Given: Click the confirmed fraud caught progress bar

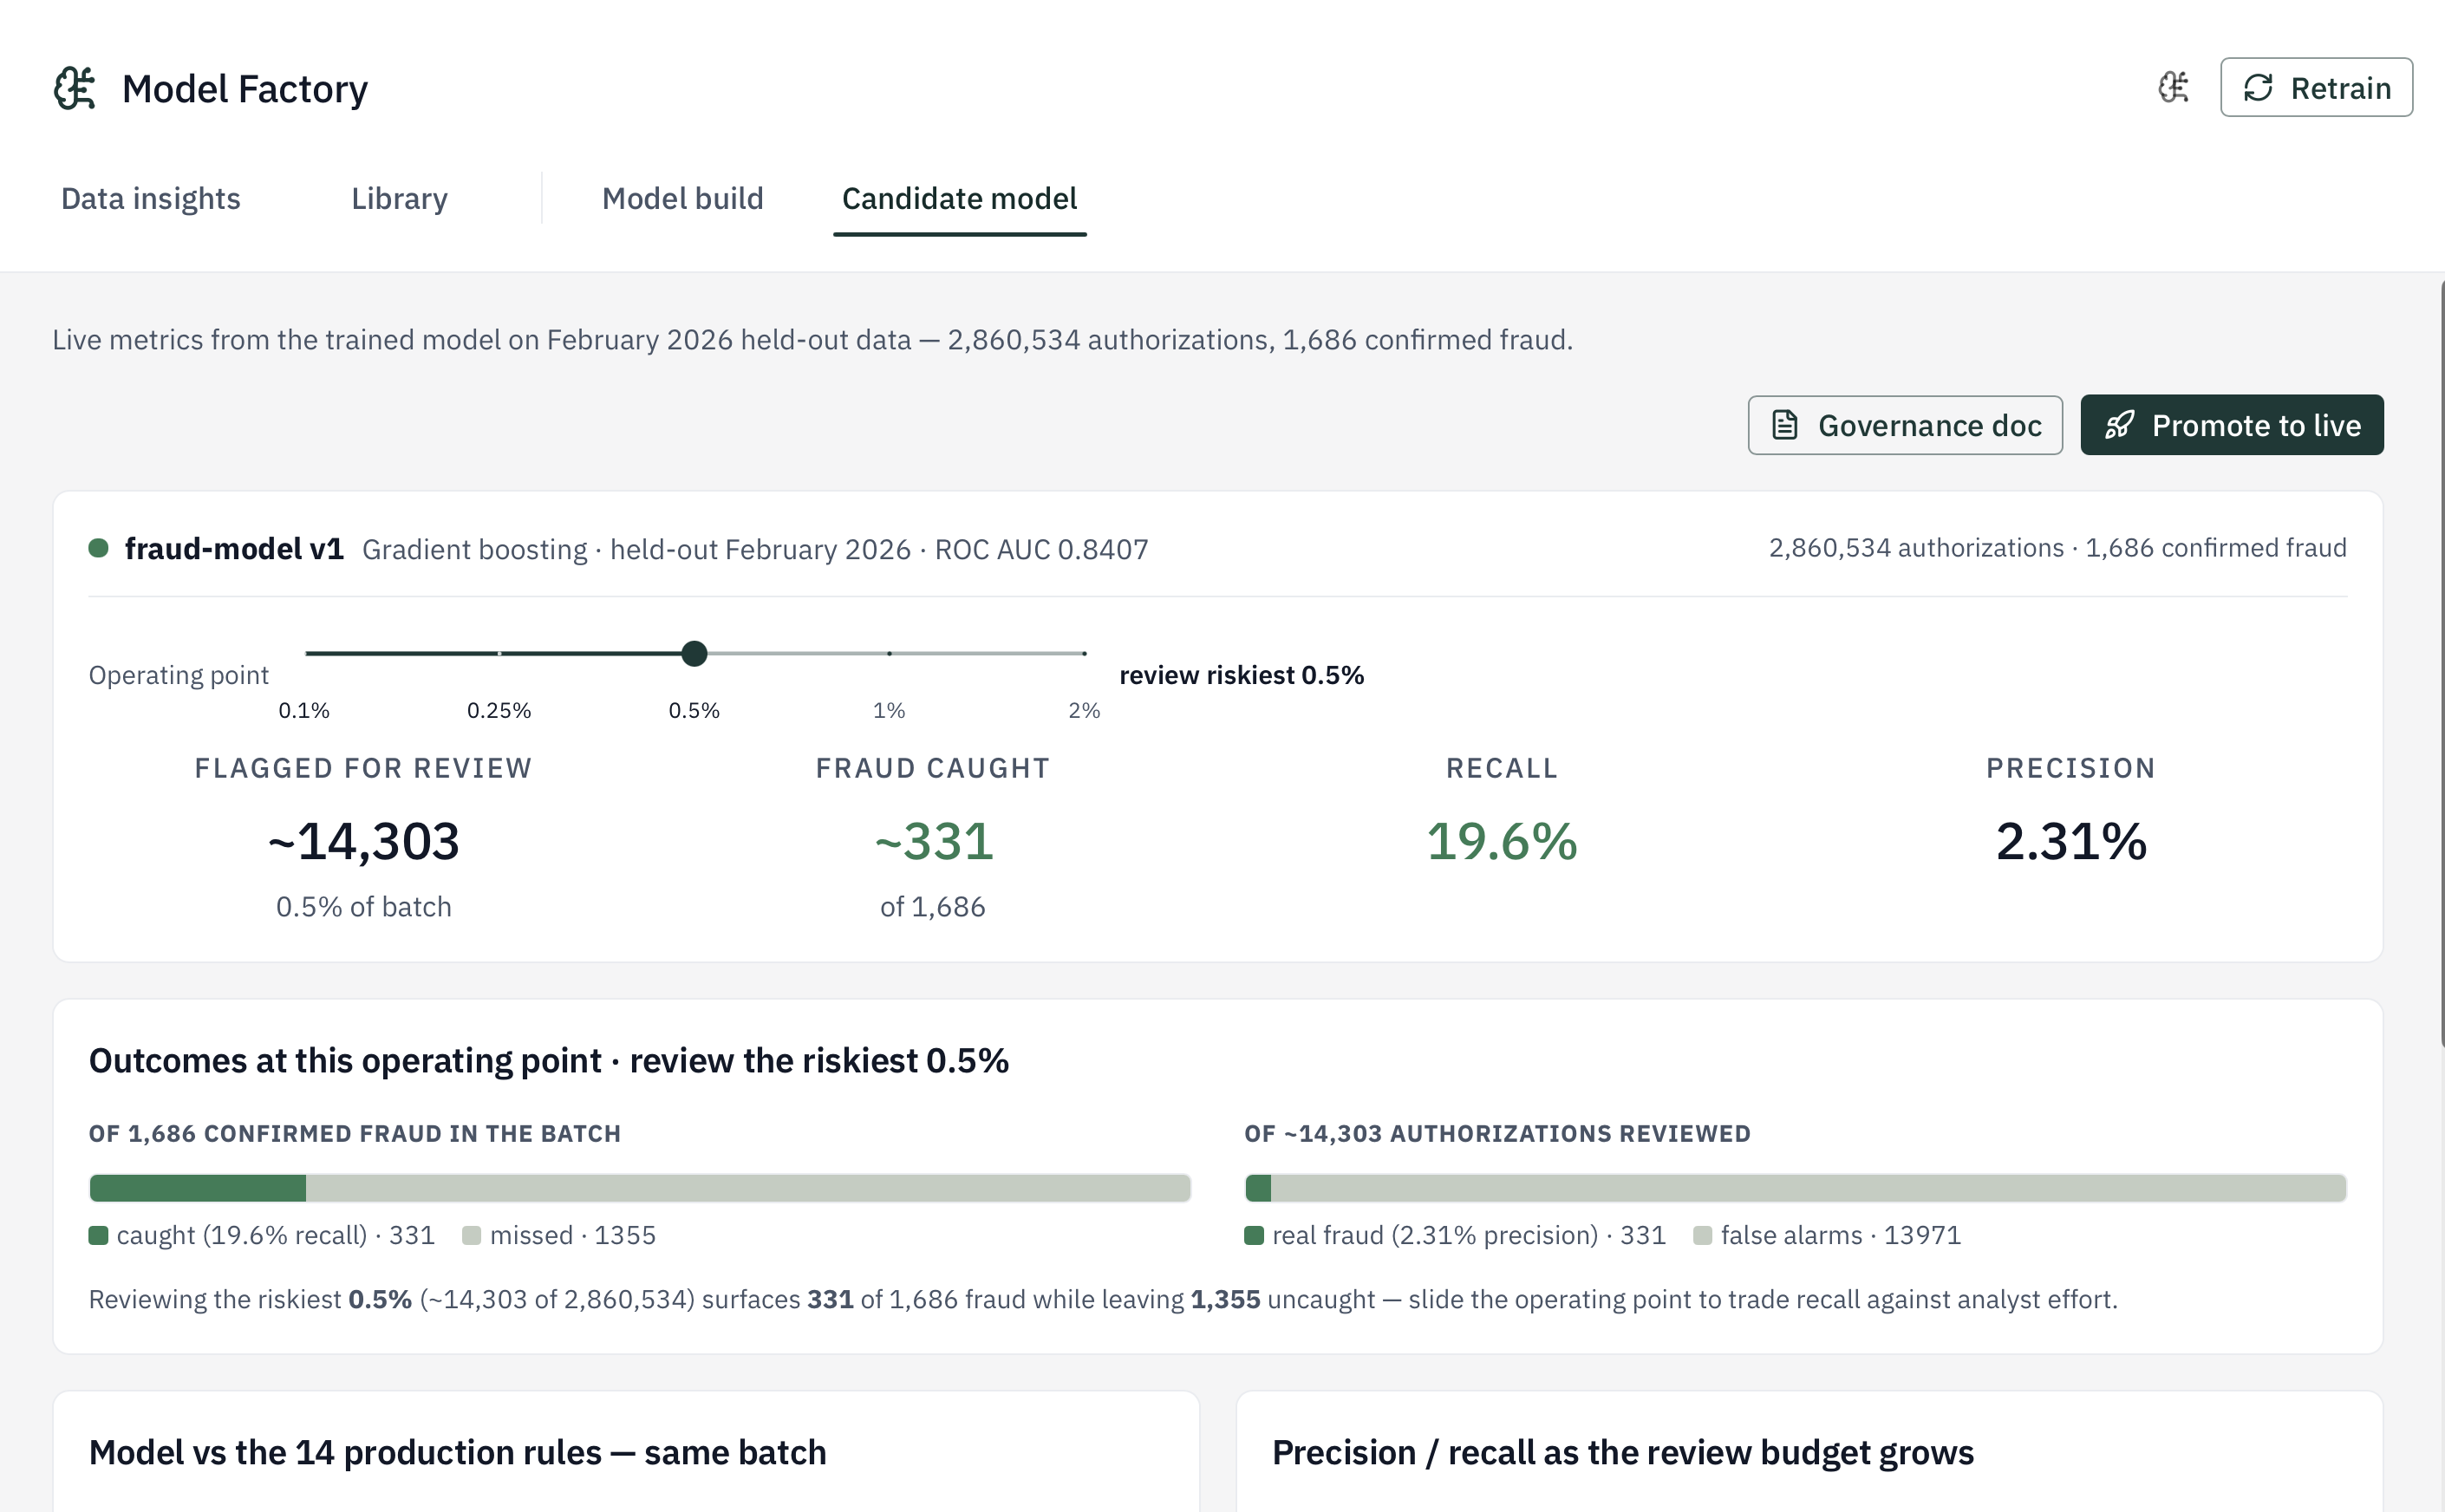Looking at the screenshot, I should click(x=640, y=1188).
